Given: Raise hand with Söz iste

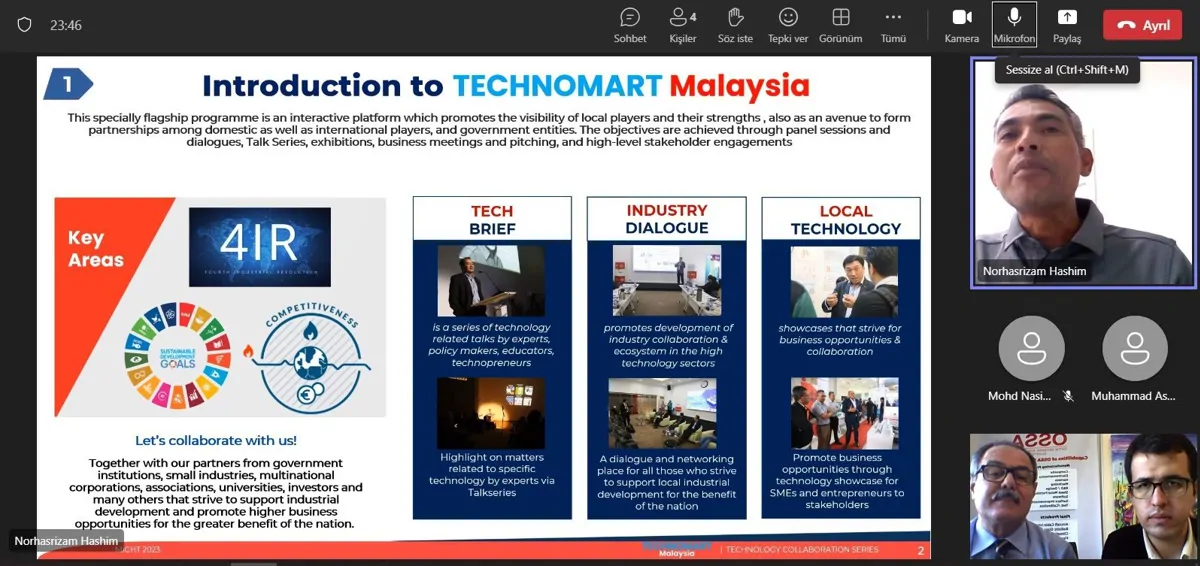Looking at the screenshot, I should [x=735, y=26].
